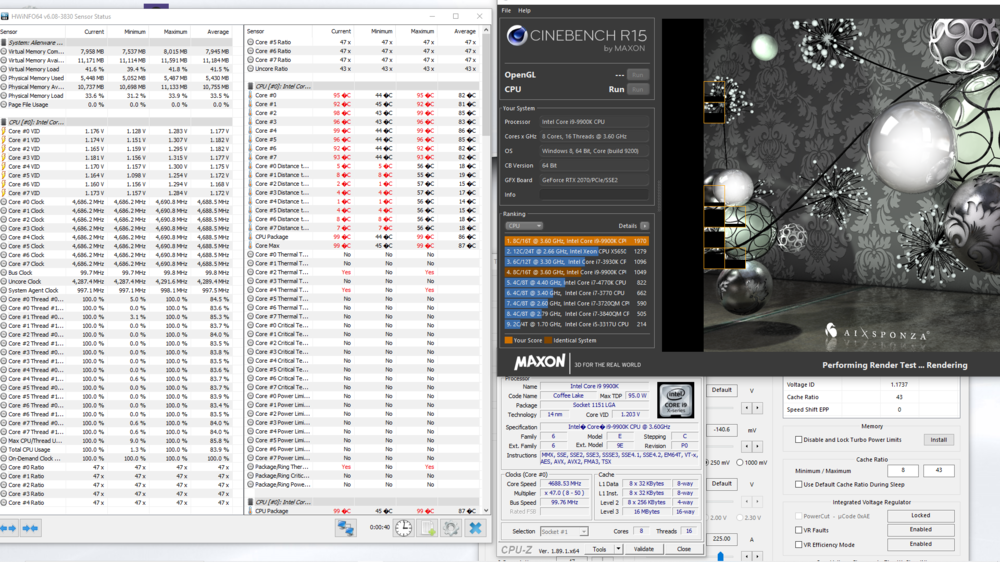Click the Intel Core i9 logo in CPU-Z
The image size is (1000, 562).
tap(675, 400)
